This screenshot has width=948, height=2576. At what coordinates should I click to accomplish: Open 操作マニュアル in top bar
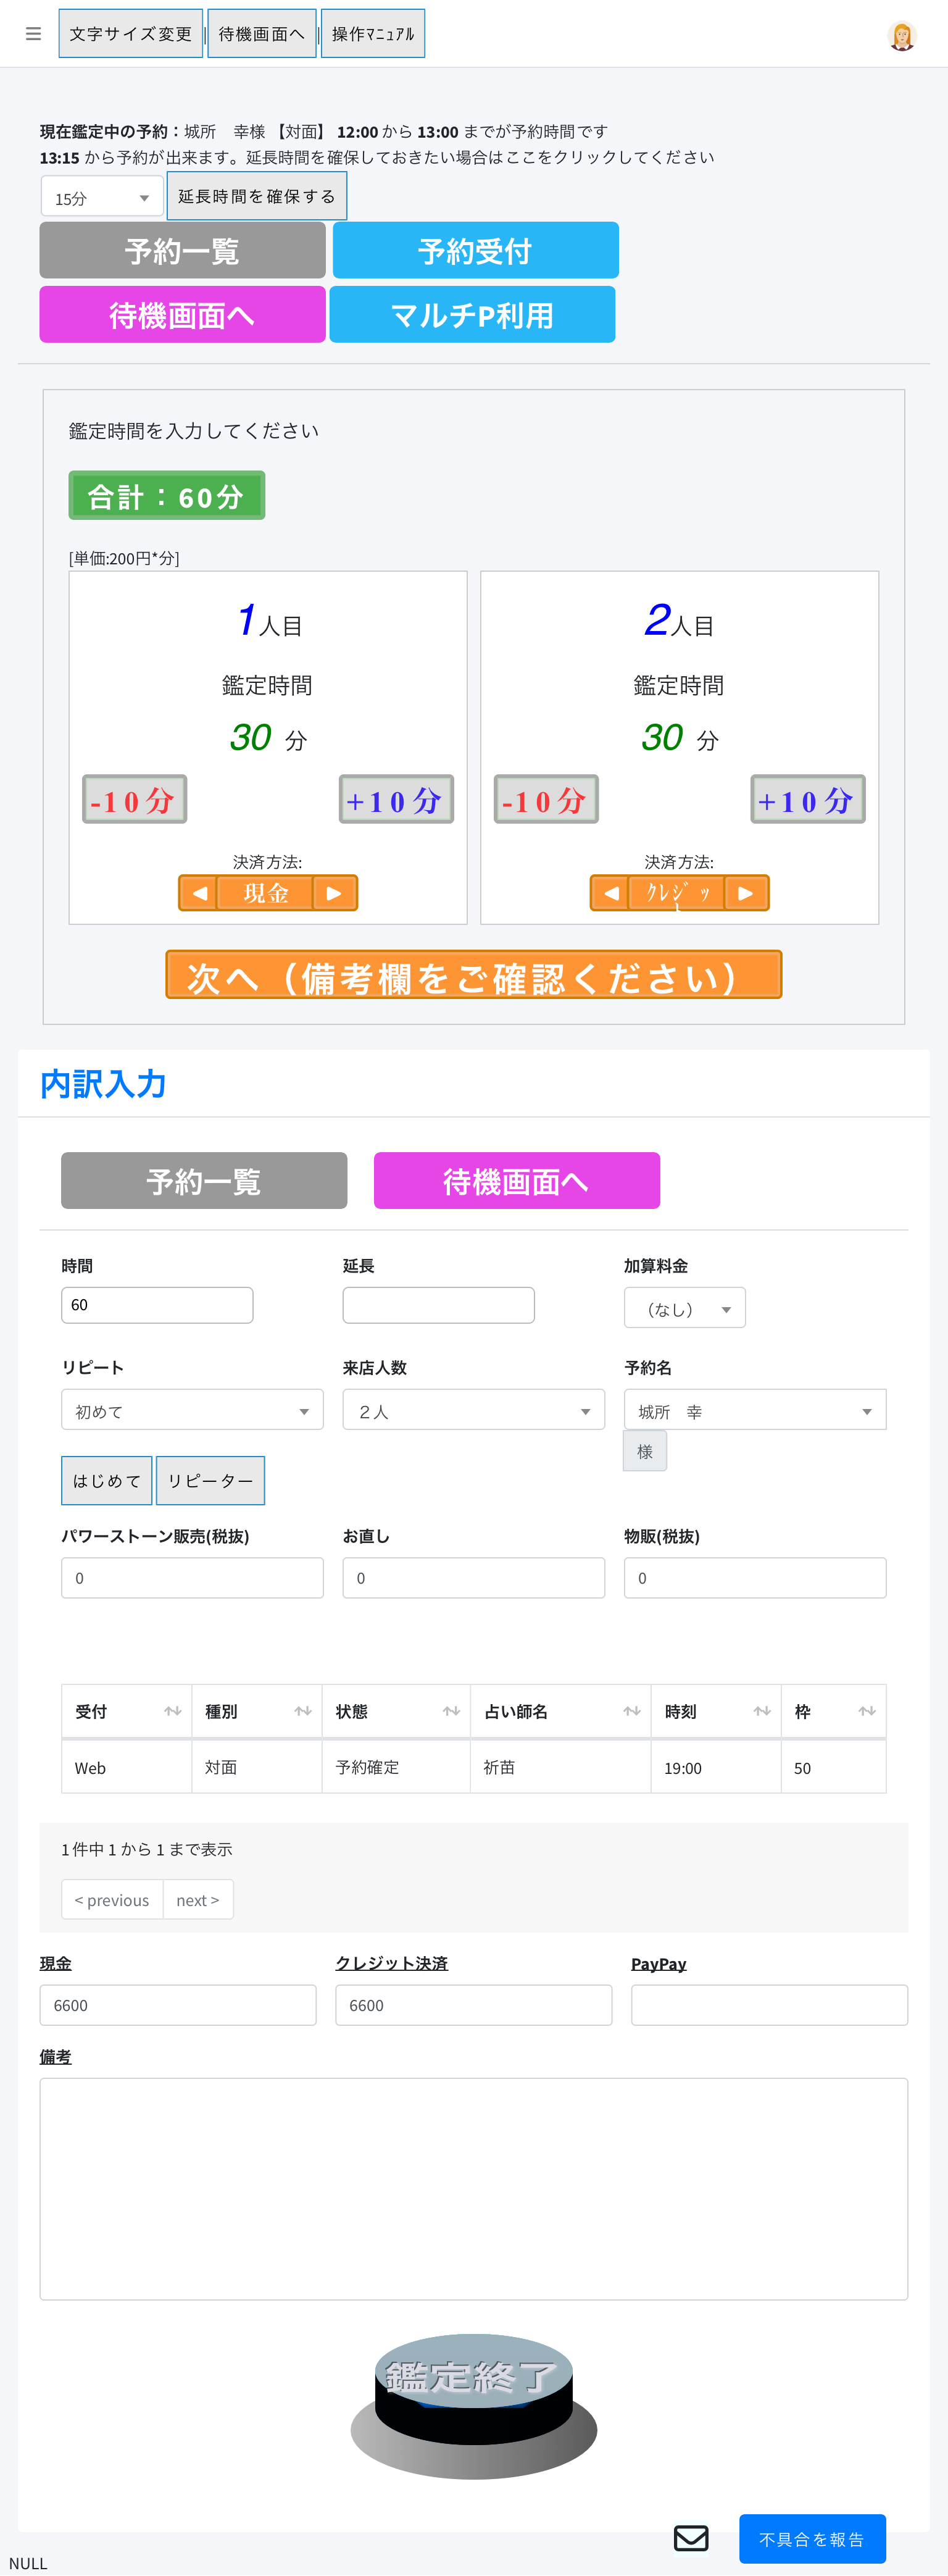click(373, 34)
